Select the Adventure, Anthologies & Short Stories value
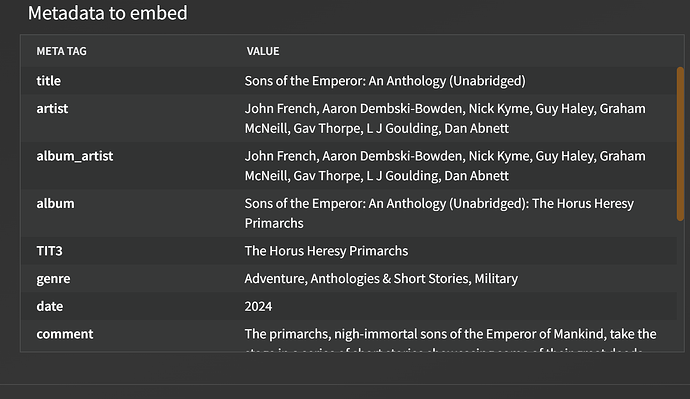The width and height of the screenshot is (690, 399). tap(381, 278)
